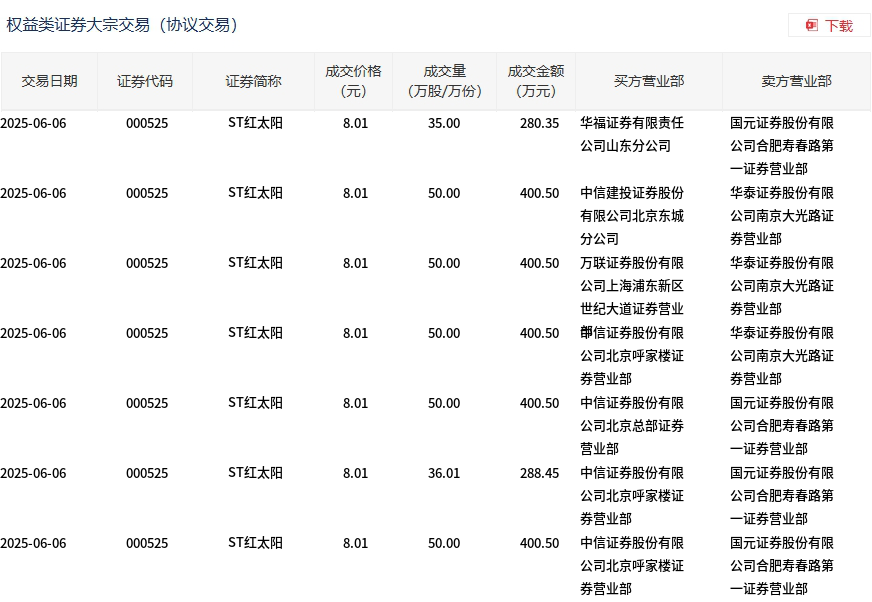The image size is (872, 602).
Task: Click the 证券简称 column header
Action: click(x=253, y=81)
